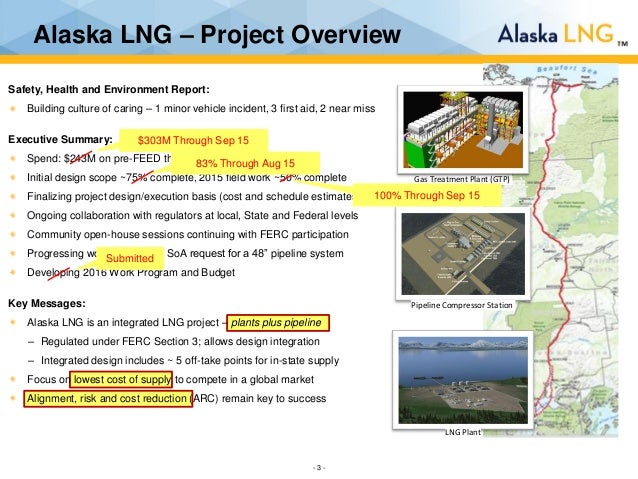The image size is (638, 479).
Task: Click the 'LNG Plant' caption
Action: tap(463, 432)
